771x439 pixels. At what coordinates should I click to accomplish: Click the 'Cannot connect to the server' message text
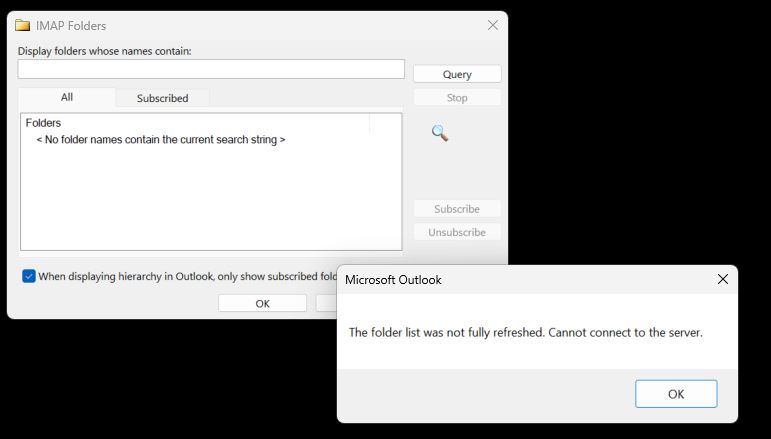[625, 332]
